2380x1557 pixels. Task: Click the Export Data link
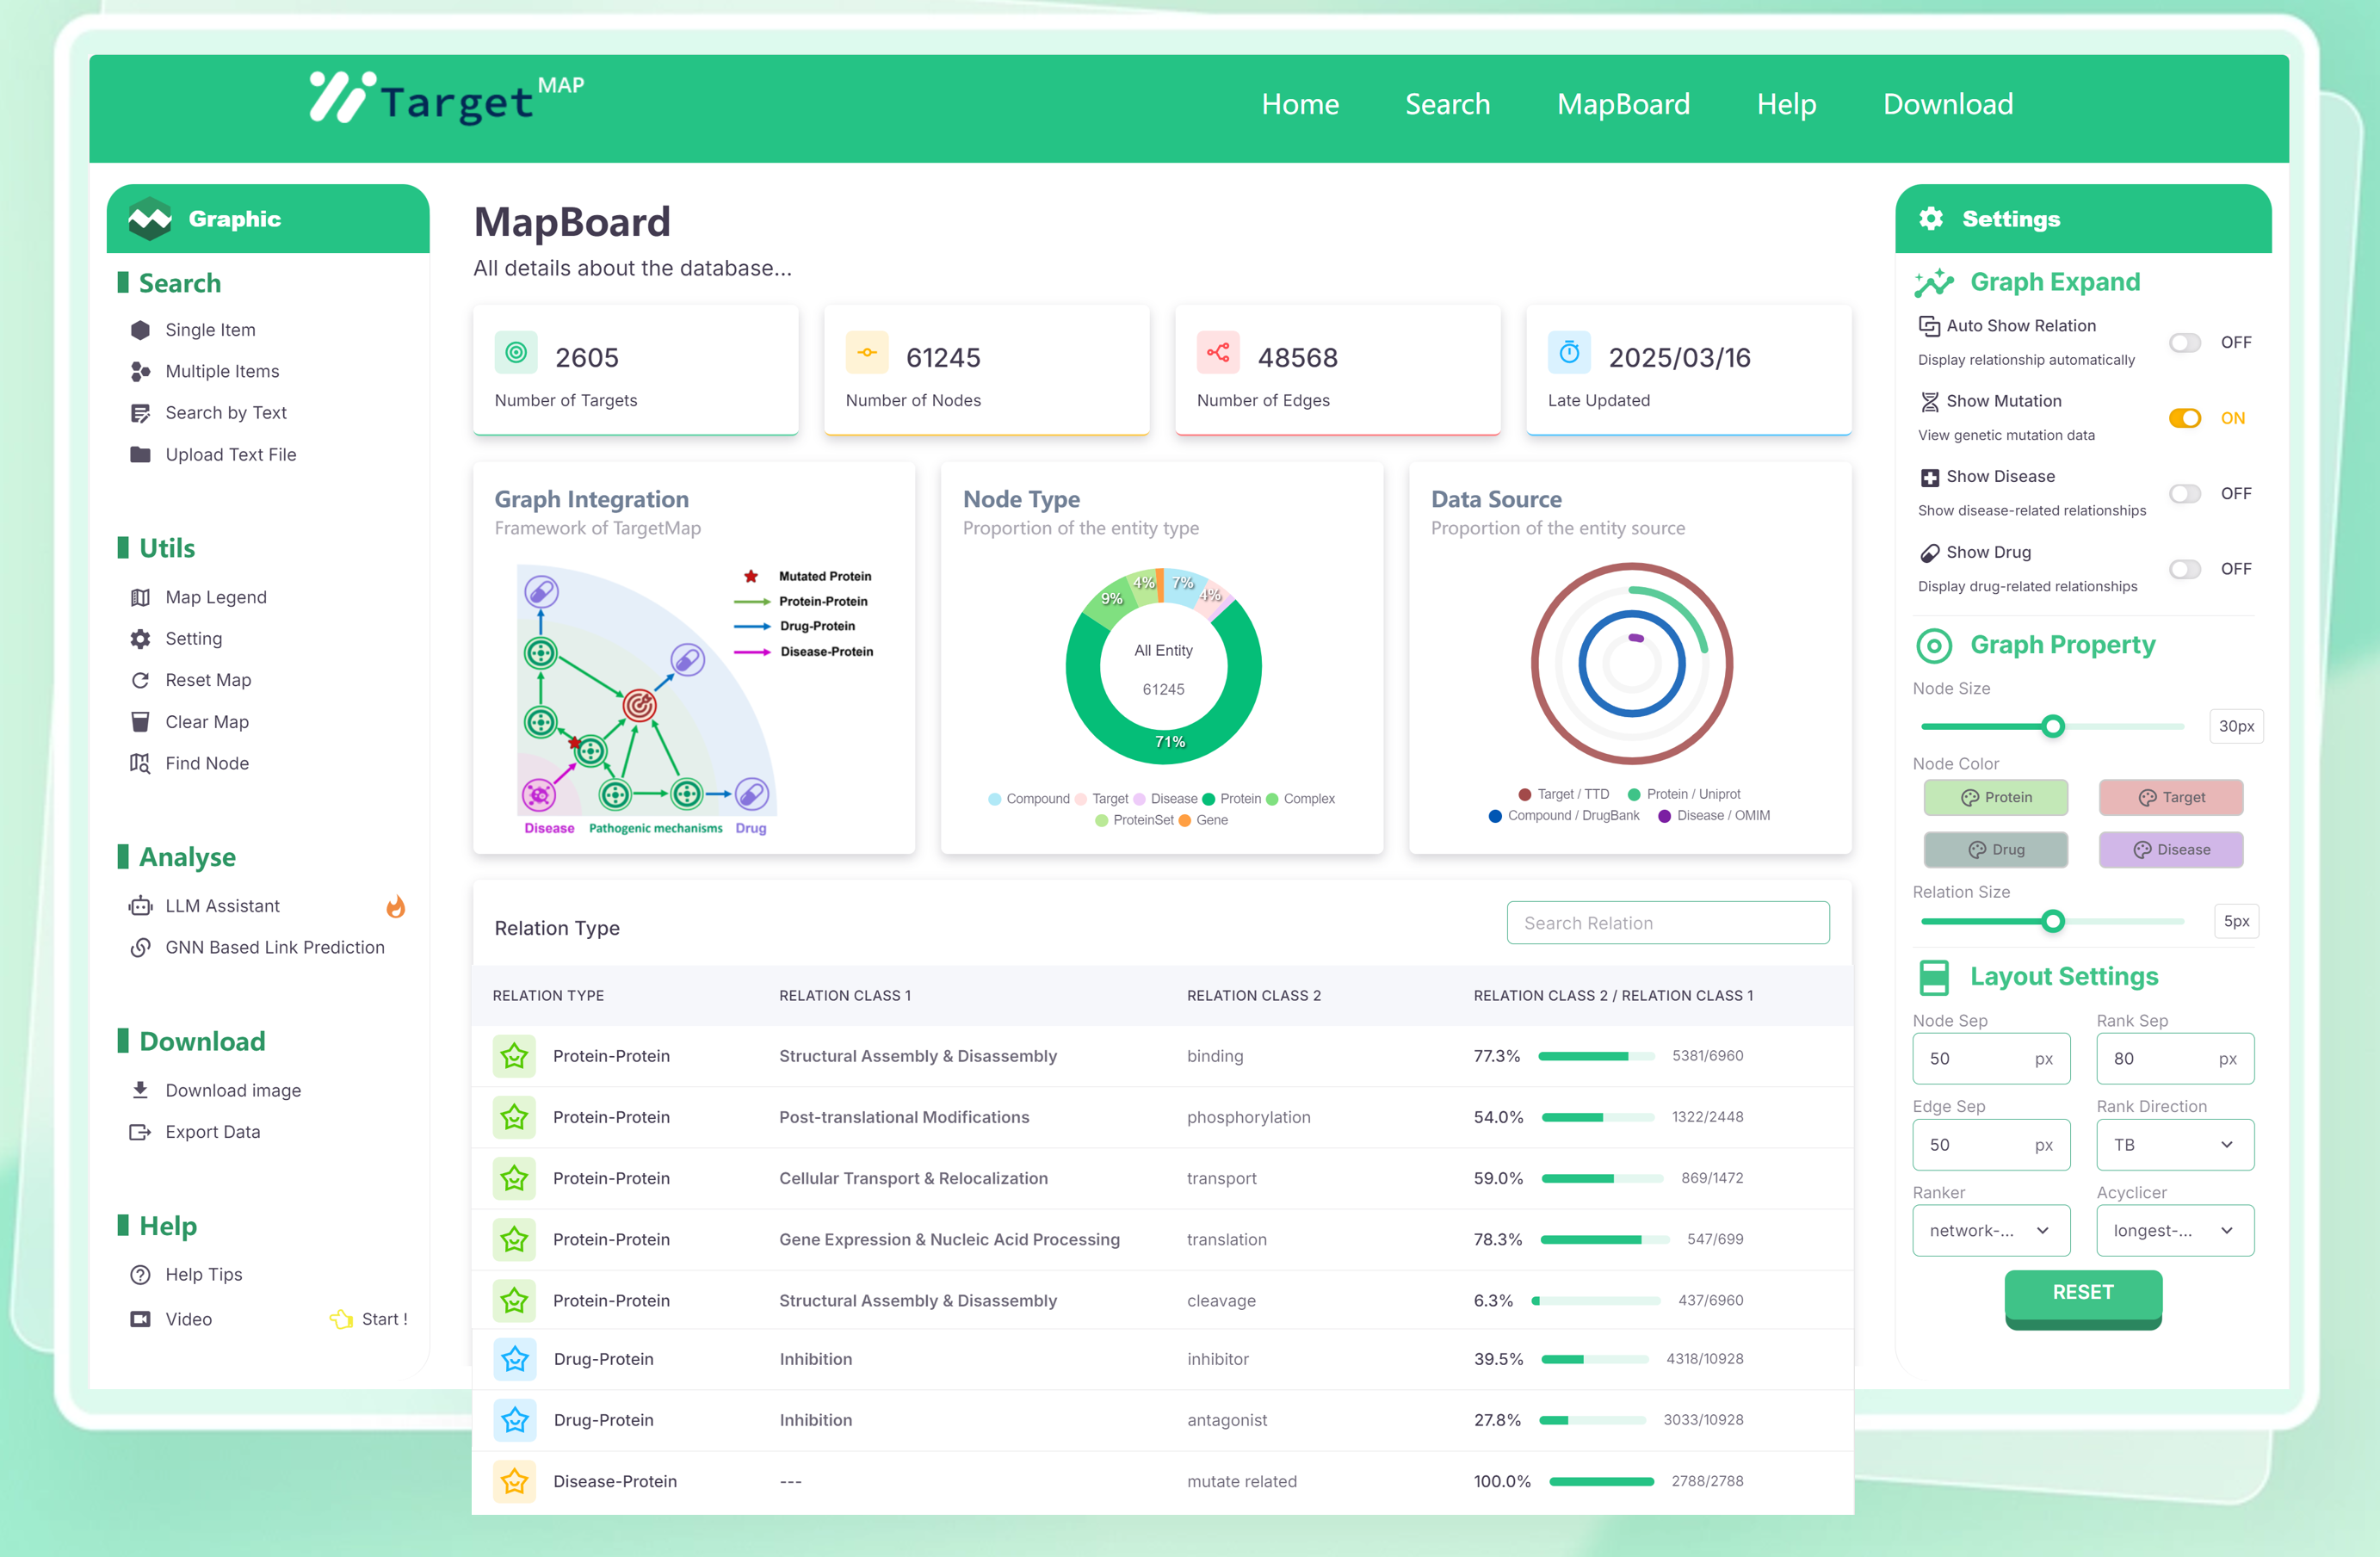212,1132
